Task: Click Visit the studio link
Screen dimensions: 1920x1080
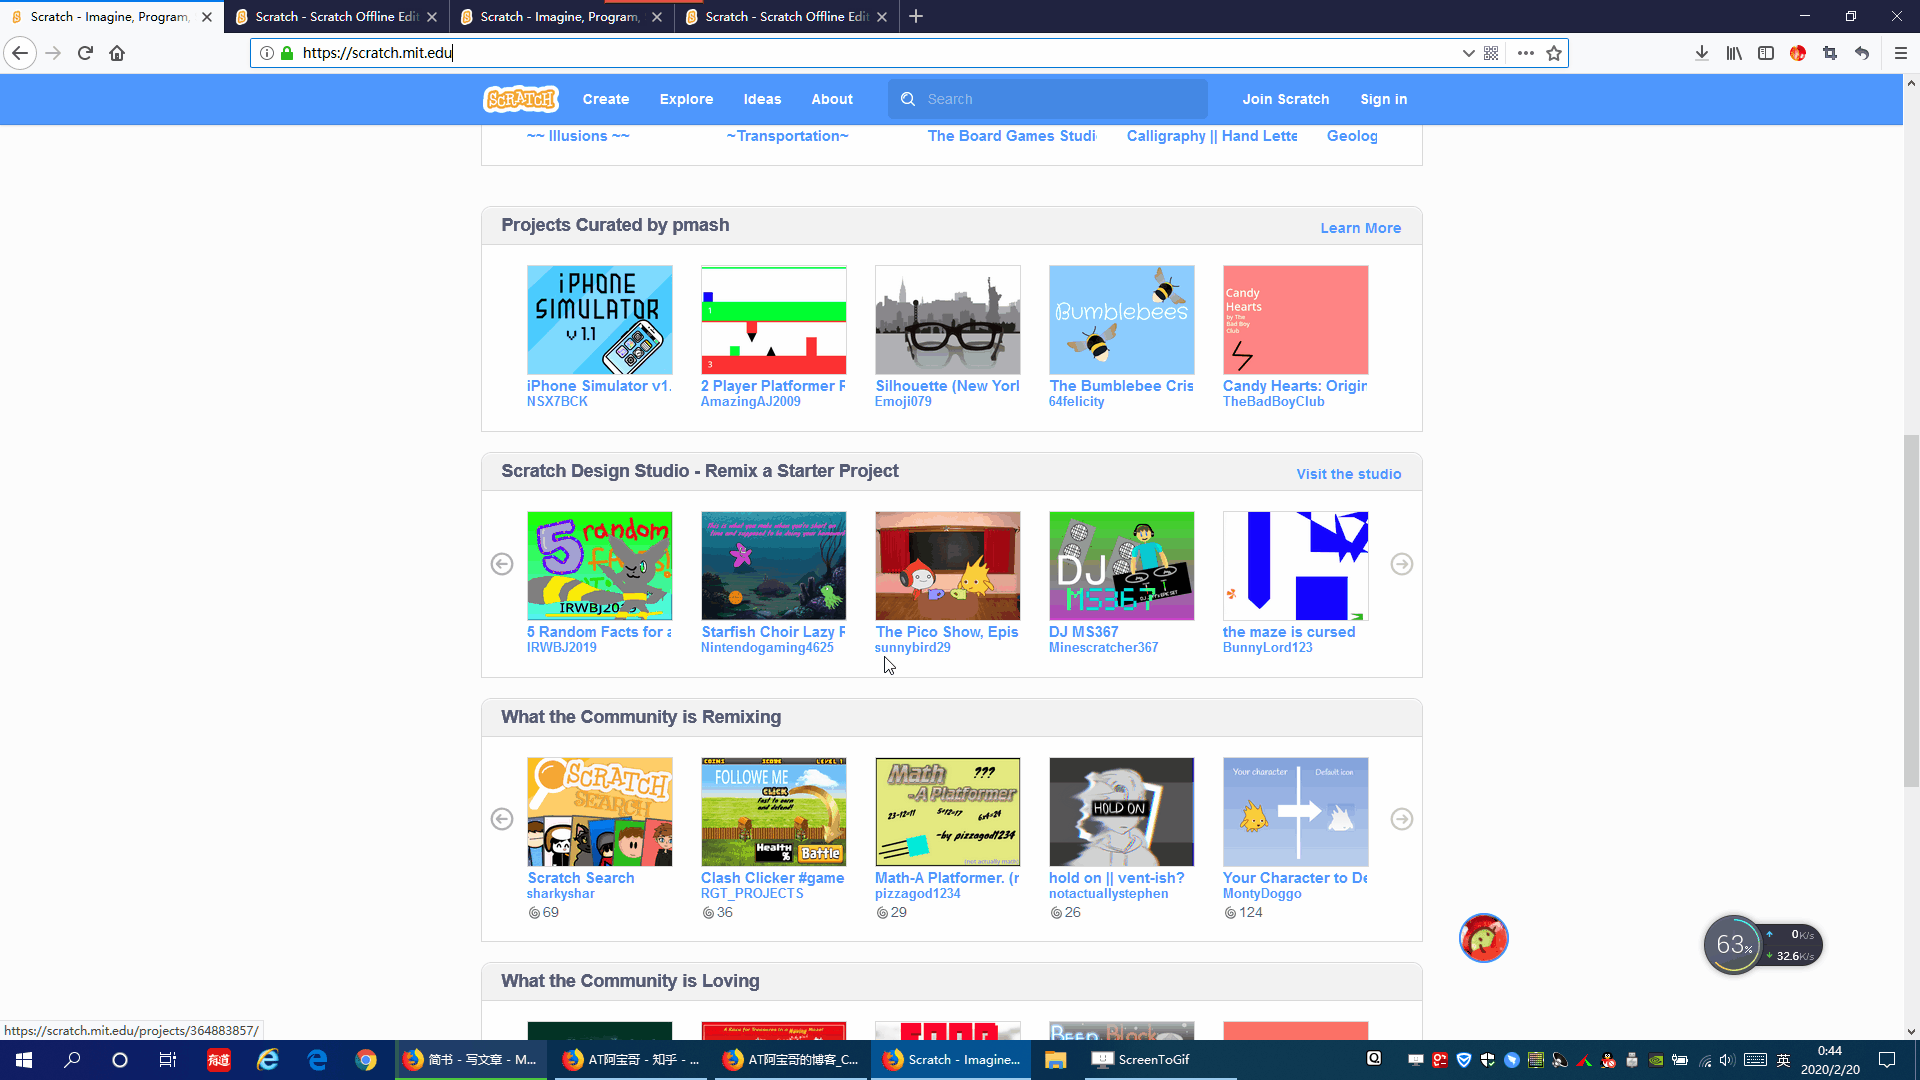Action: [x=1348, y=474]
